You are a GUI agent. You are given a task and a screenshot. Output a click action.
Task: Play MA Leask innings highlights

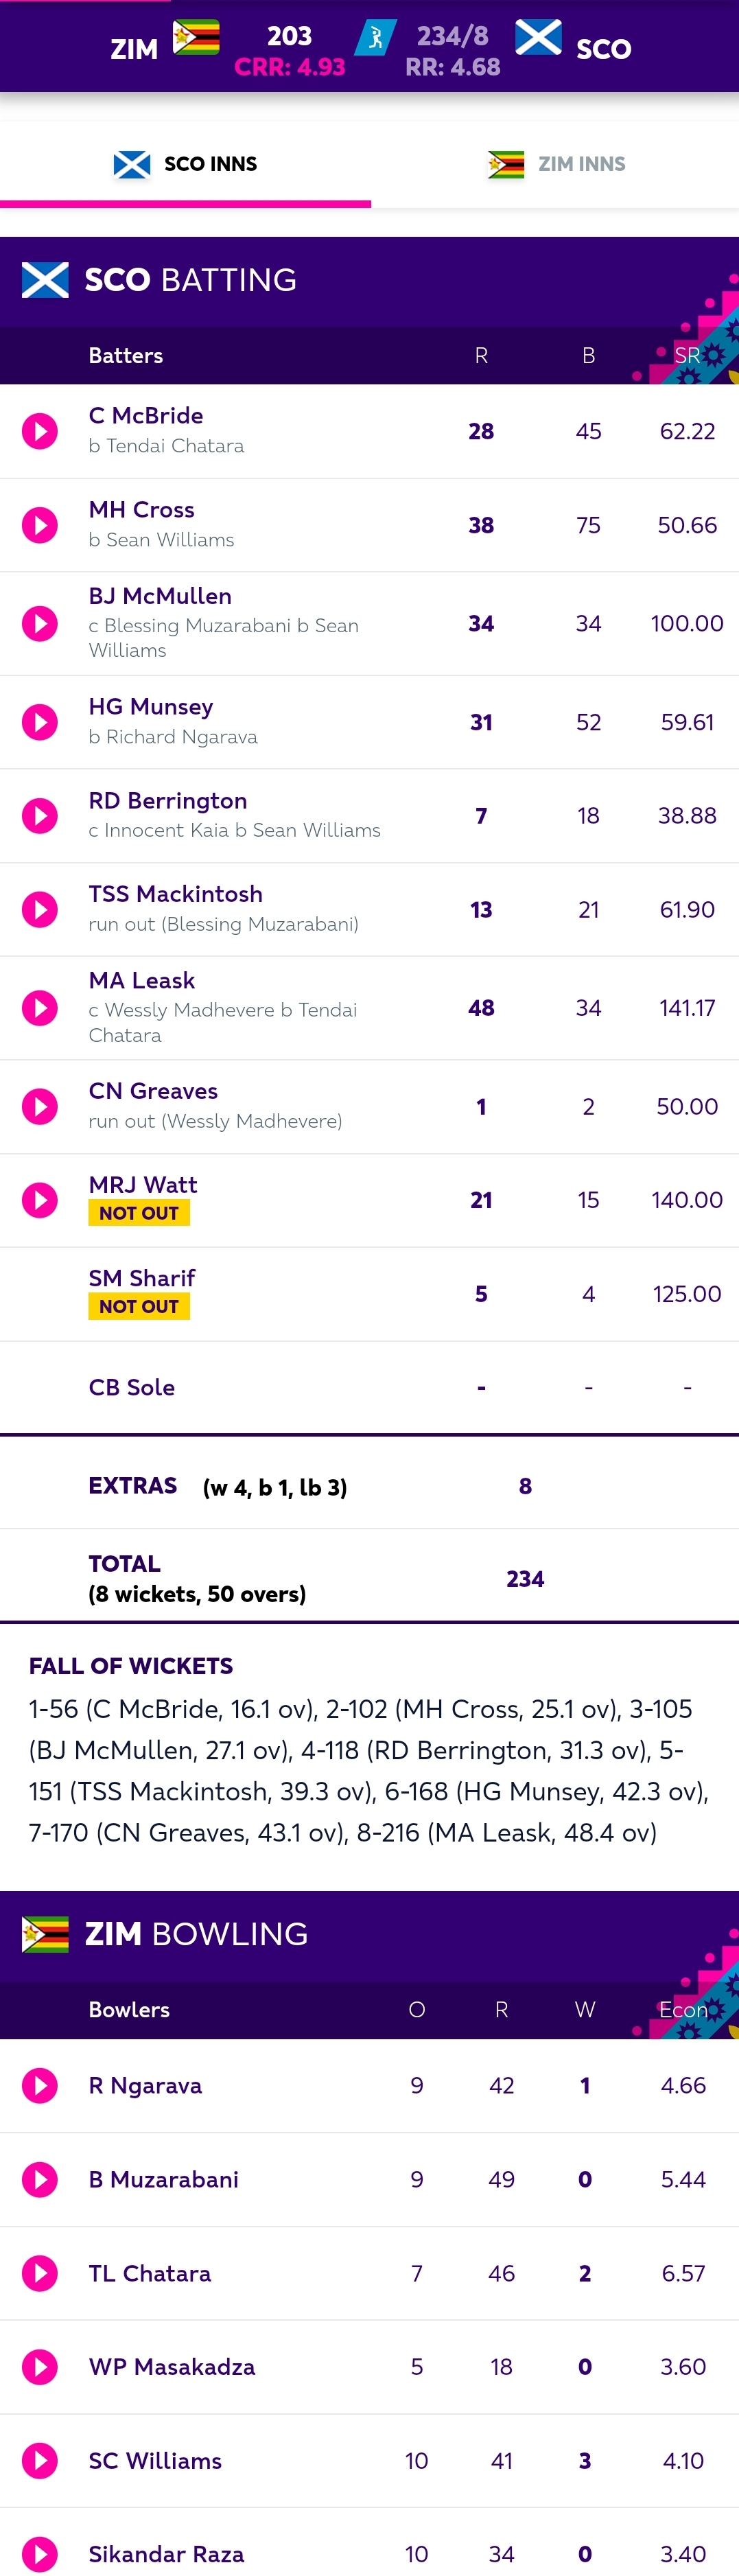[x=40, y=1008]
